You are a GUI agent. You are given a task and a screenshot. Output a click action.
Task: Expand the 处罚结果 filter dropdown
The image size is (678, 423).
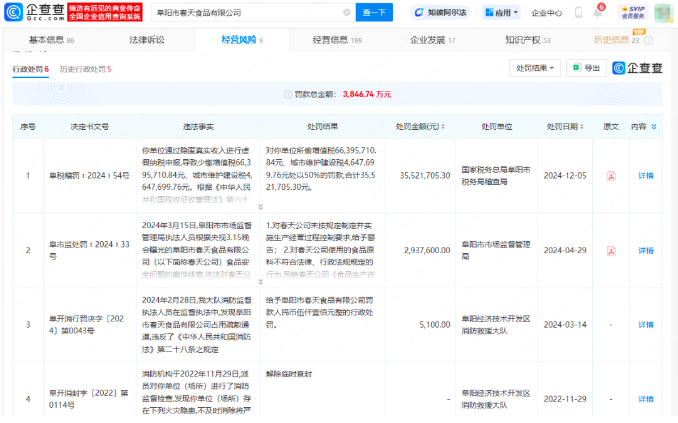click(x=535, y=68)
